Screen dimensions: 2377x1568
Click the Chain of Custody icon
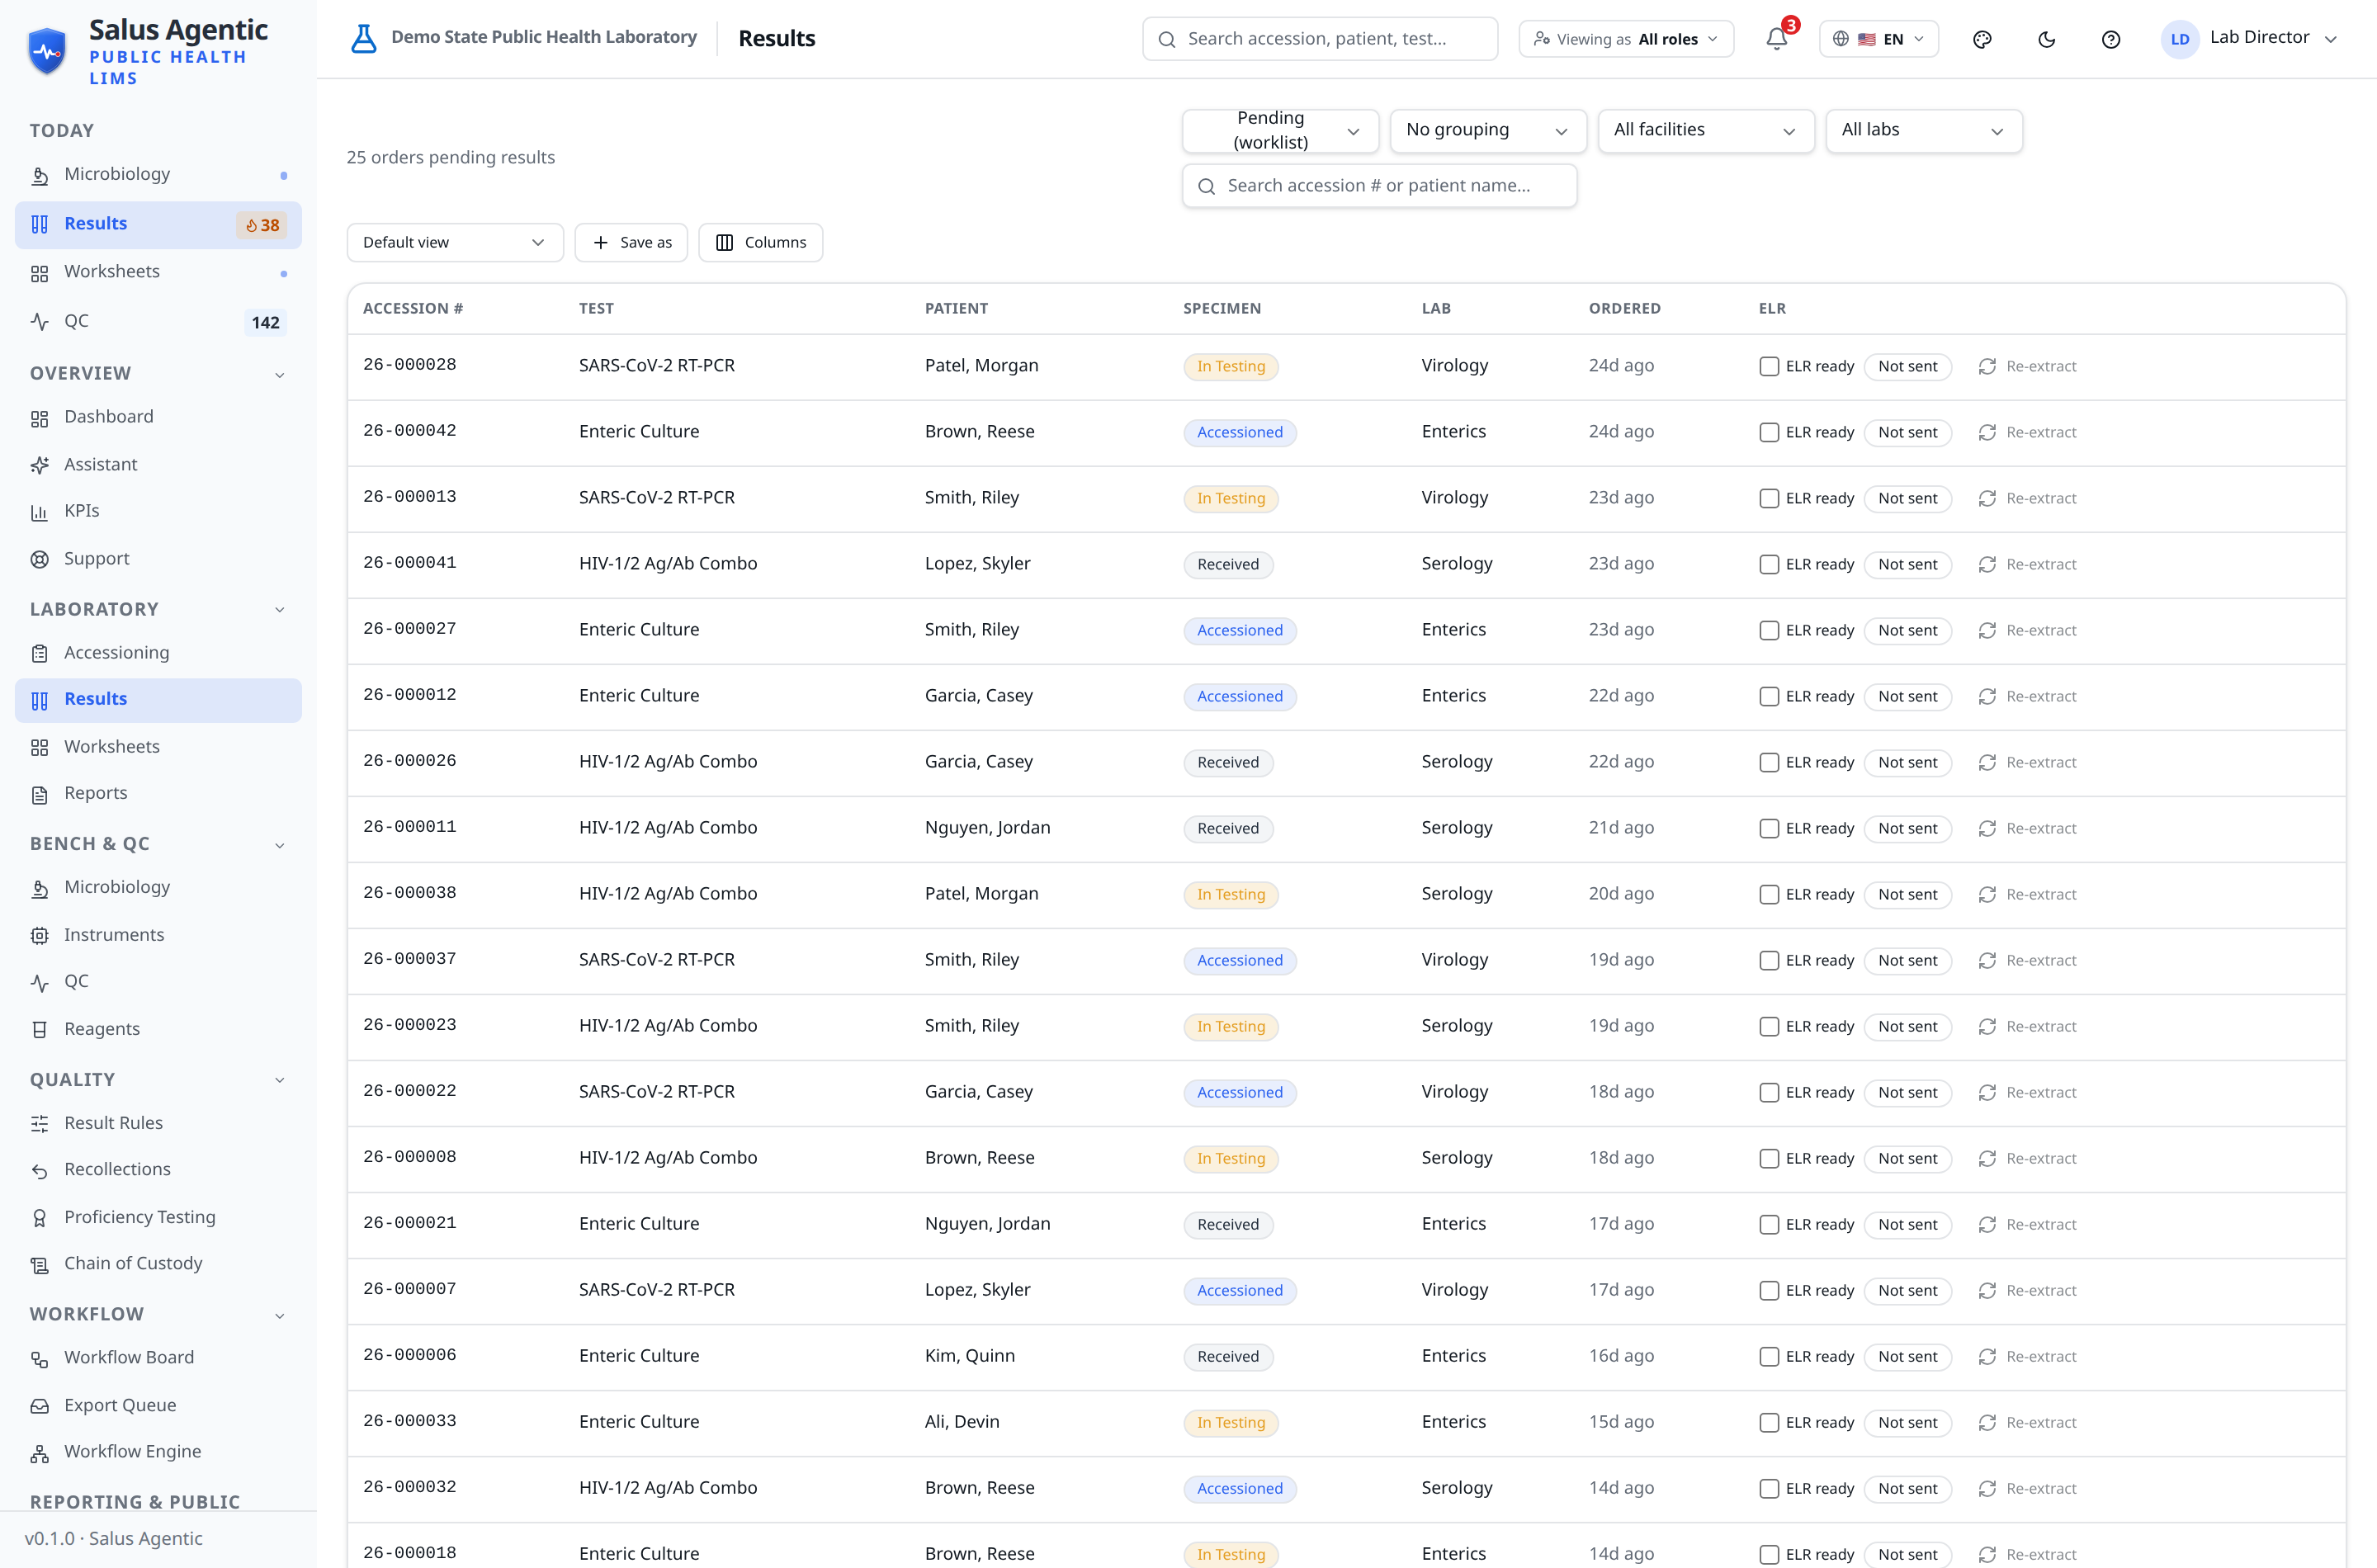pyautogui.click(x=39, y=1265)
